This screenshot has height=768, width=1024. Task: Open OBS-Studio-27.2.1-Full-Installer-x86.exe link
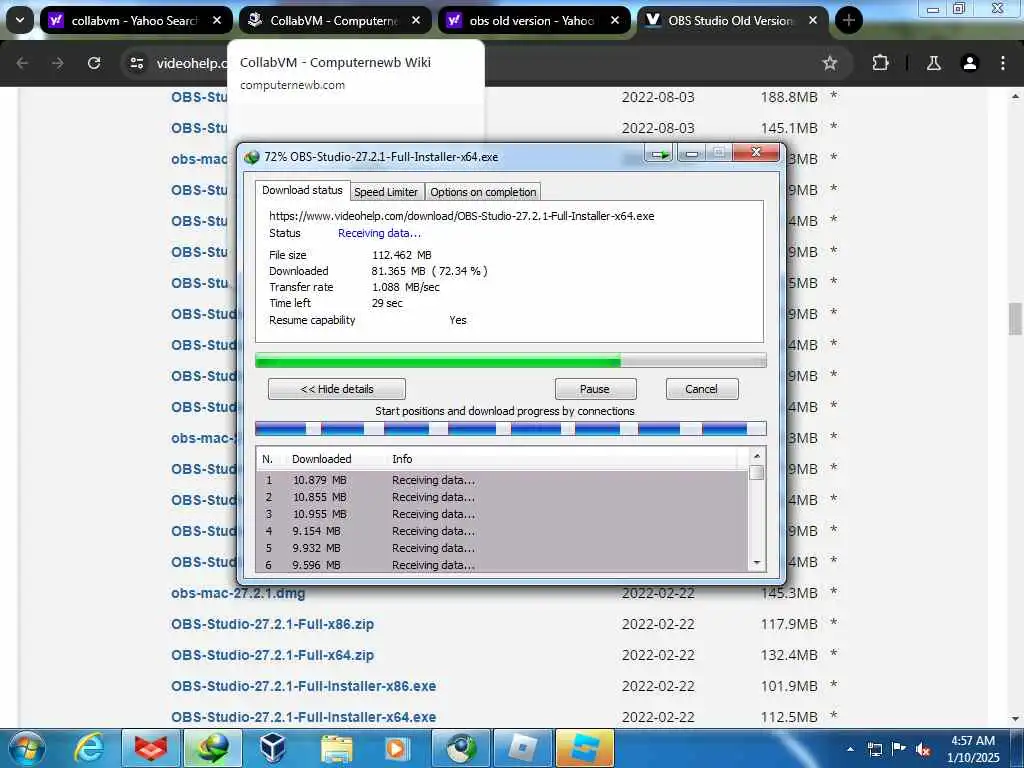(x=304, y=686)
